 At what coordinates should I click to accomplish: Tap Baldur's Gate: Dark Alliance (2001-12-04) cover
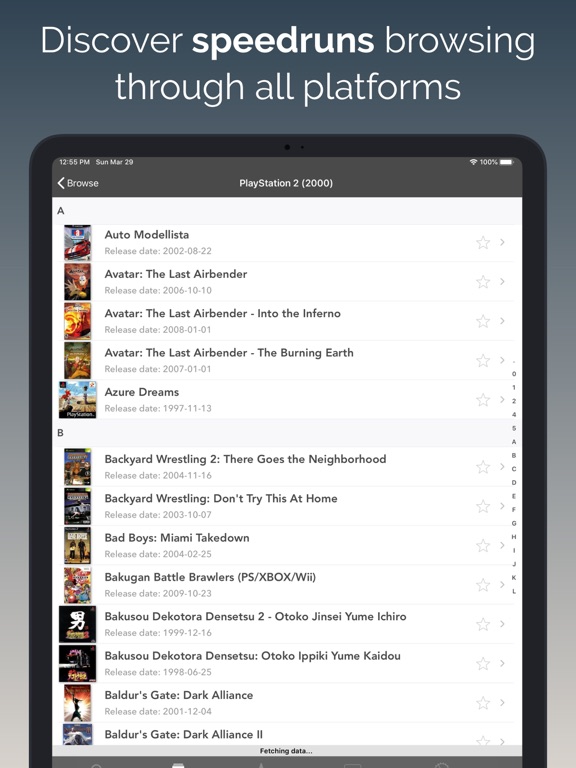(x=77, y=703)
